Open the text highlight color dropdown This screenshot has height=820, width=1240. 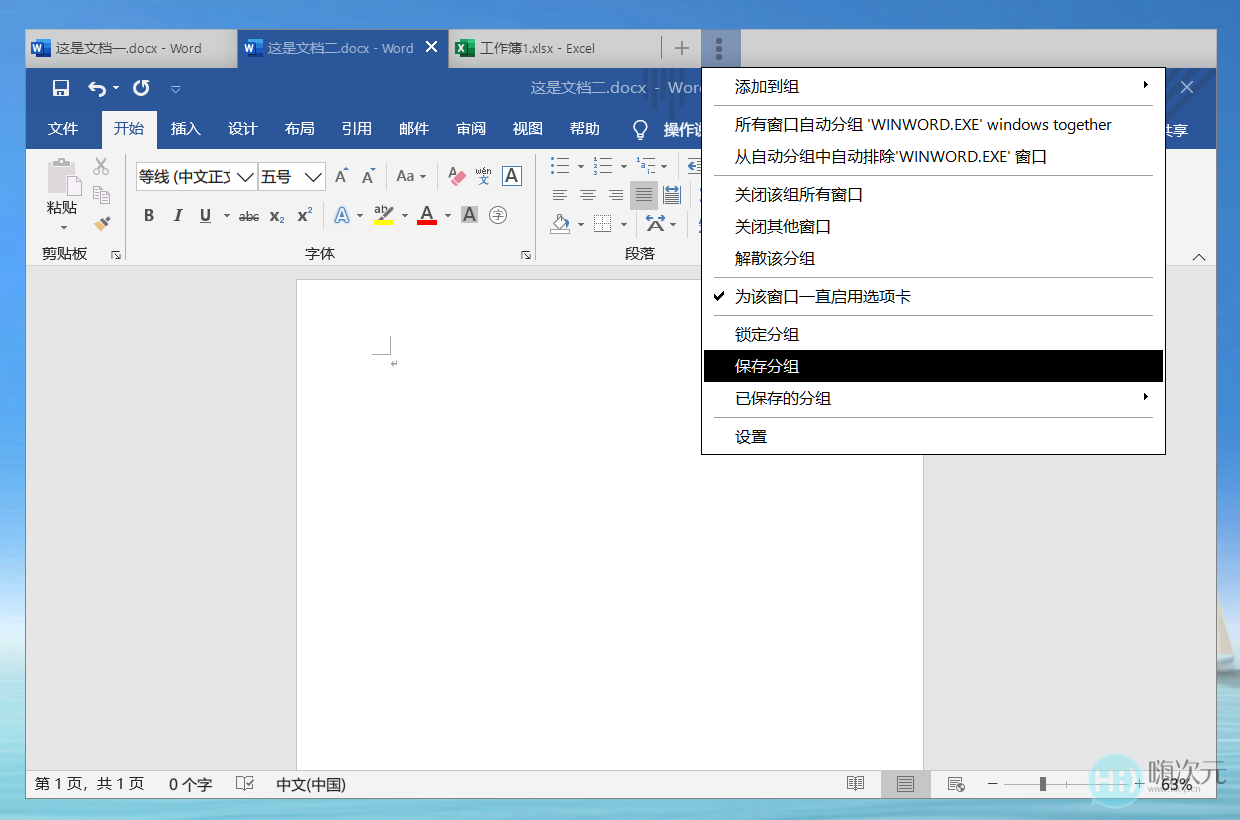click(403, 215)
